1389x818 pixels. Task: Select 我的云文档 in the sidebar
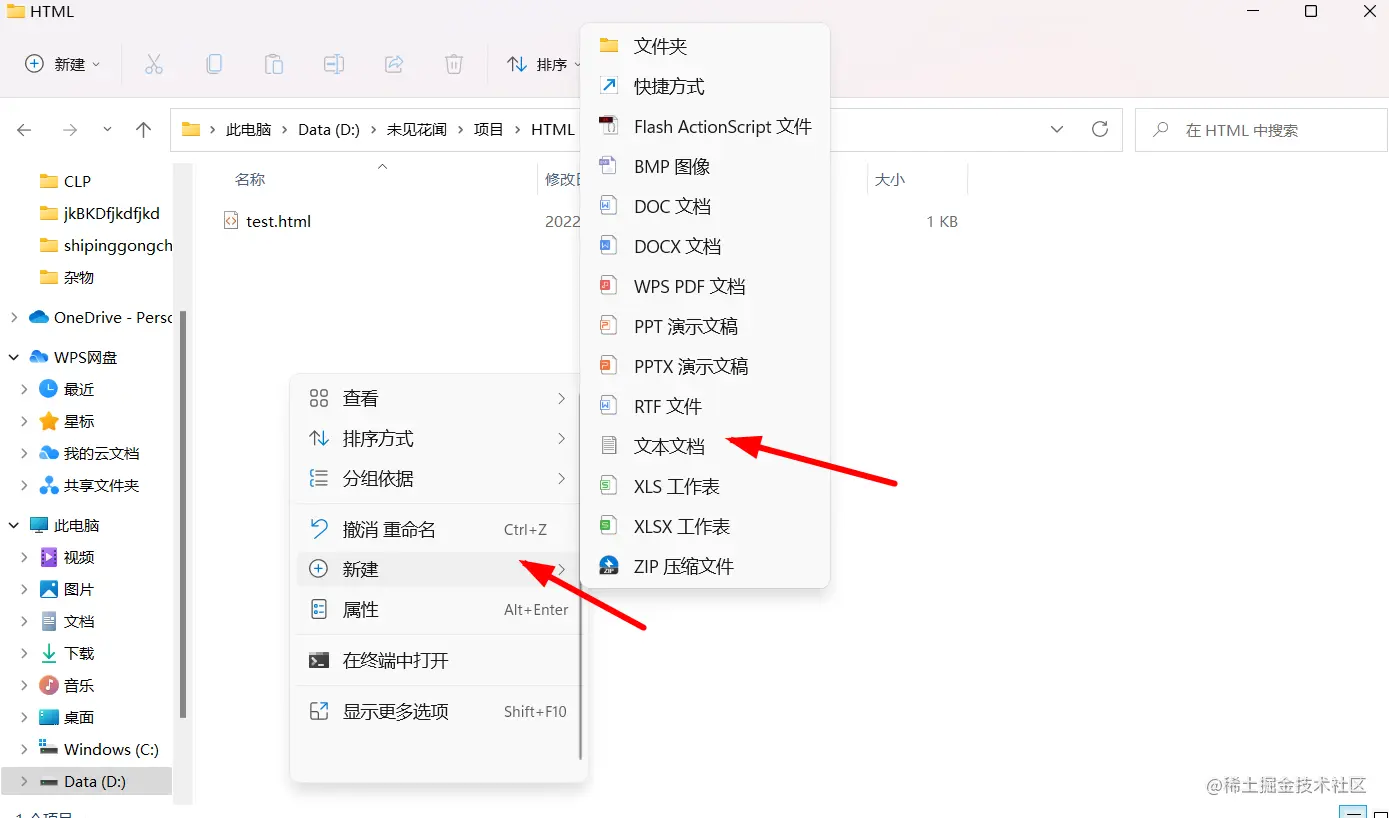(x=89, y=453)
